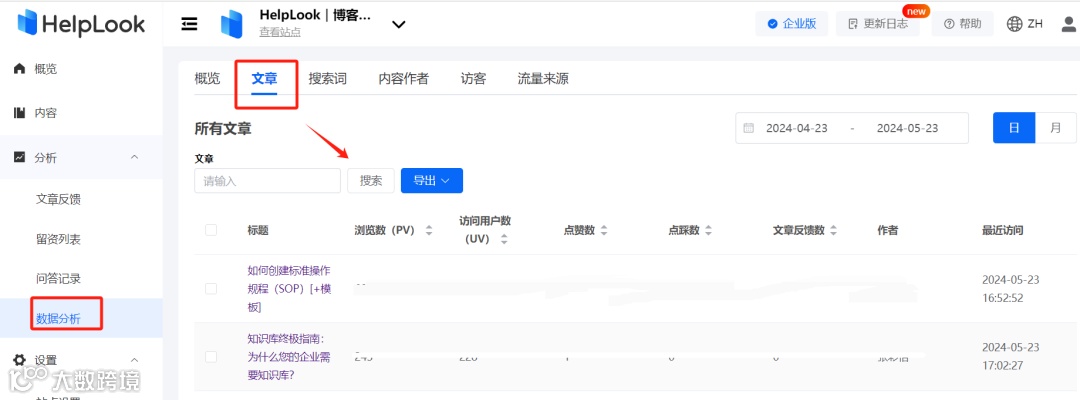1080x400 pixels.
Task: Switch to the 访客 tab
Action: click(473, 78)
